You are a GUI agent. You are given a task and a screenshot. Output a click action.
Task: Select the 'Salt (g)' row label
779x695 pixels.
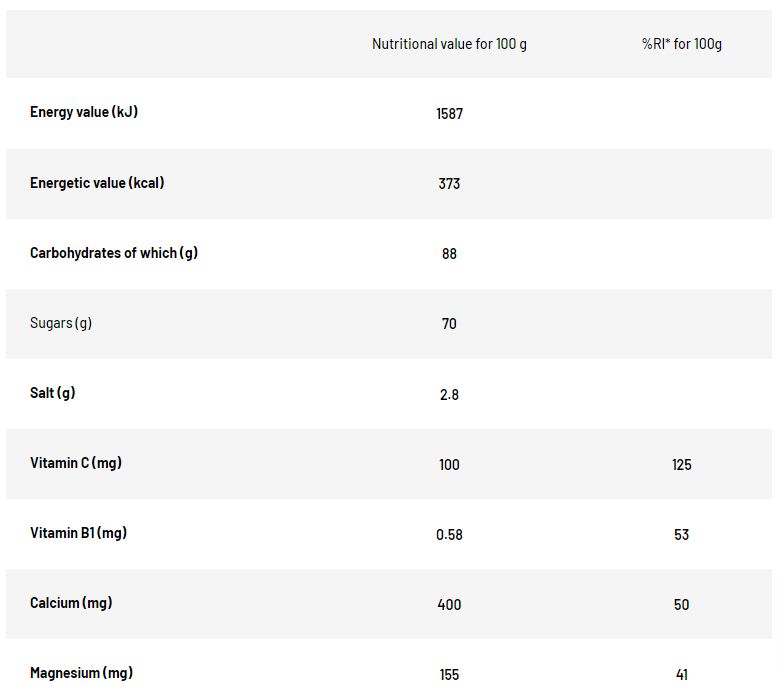coord(53,393)
